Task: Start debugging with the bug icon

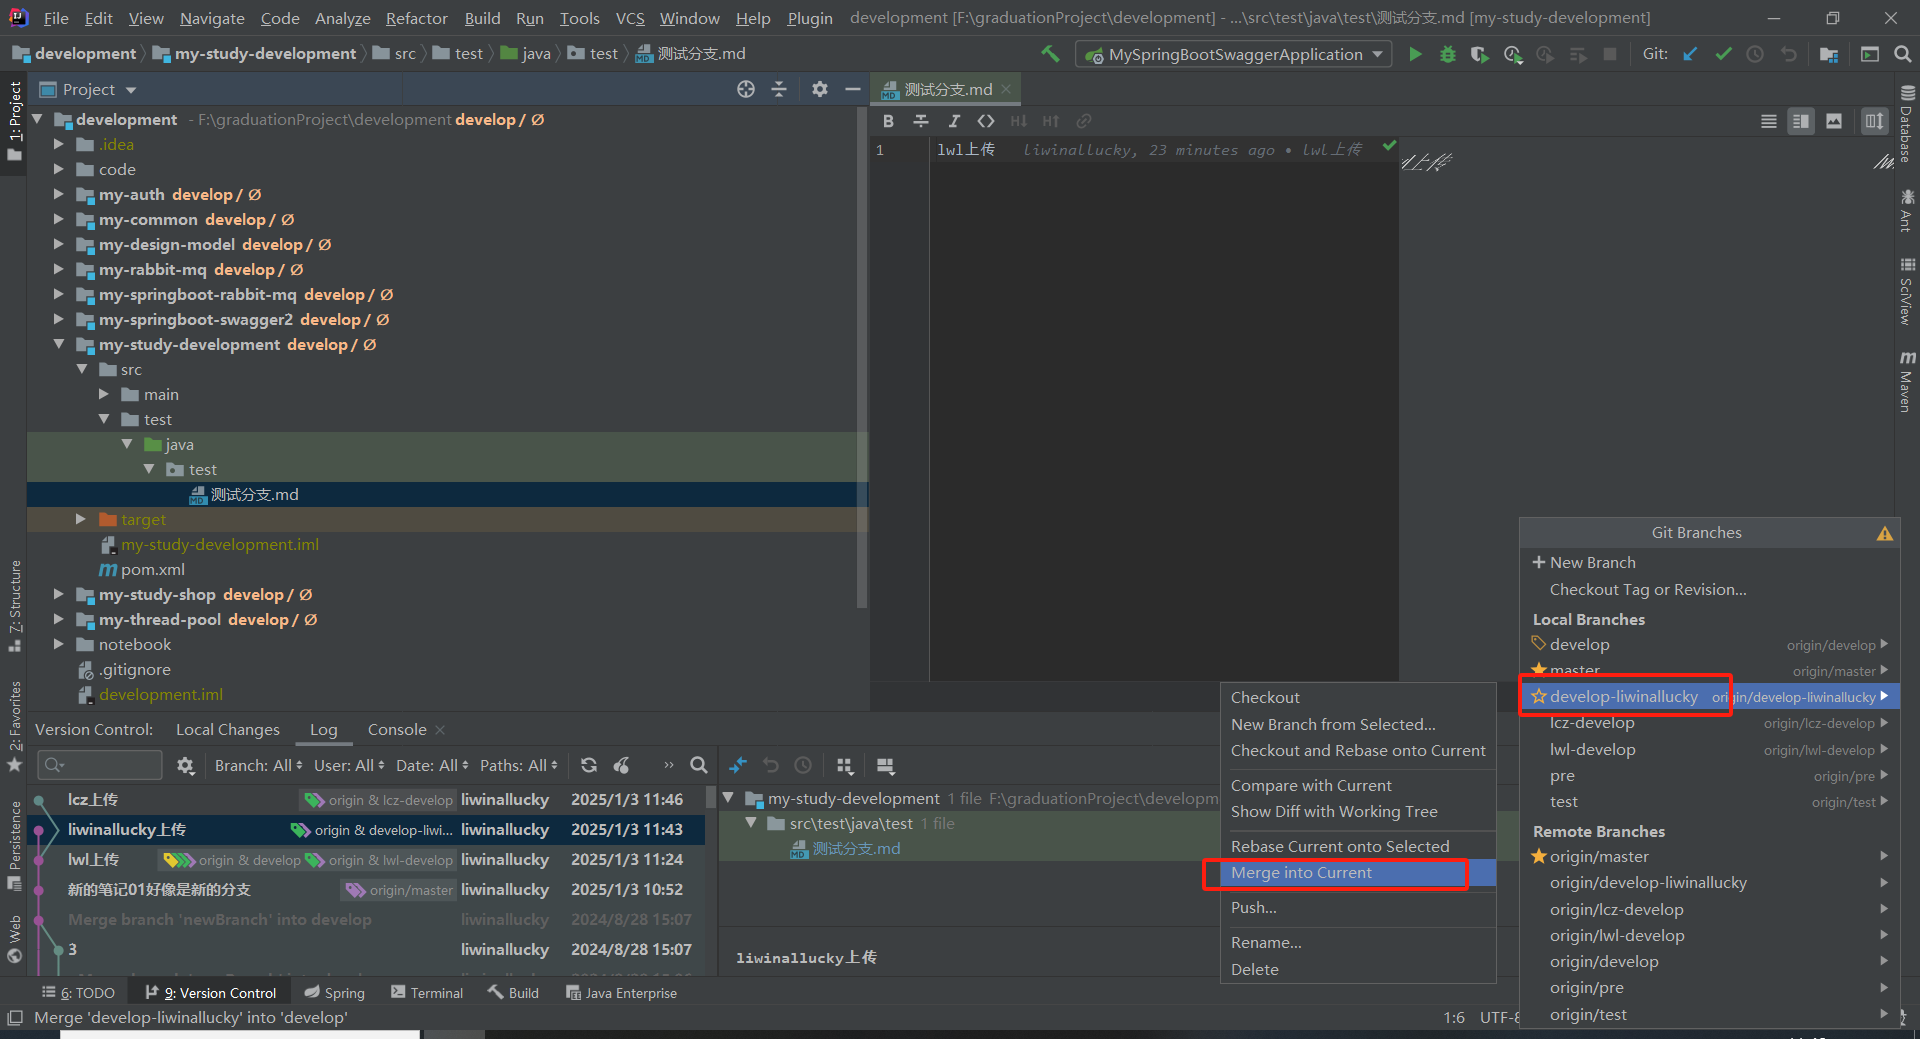Action: click(1447, 54)
